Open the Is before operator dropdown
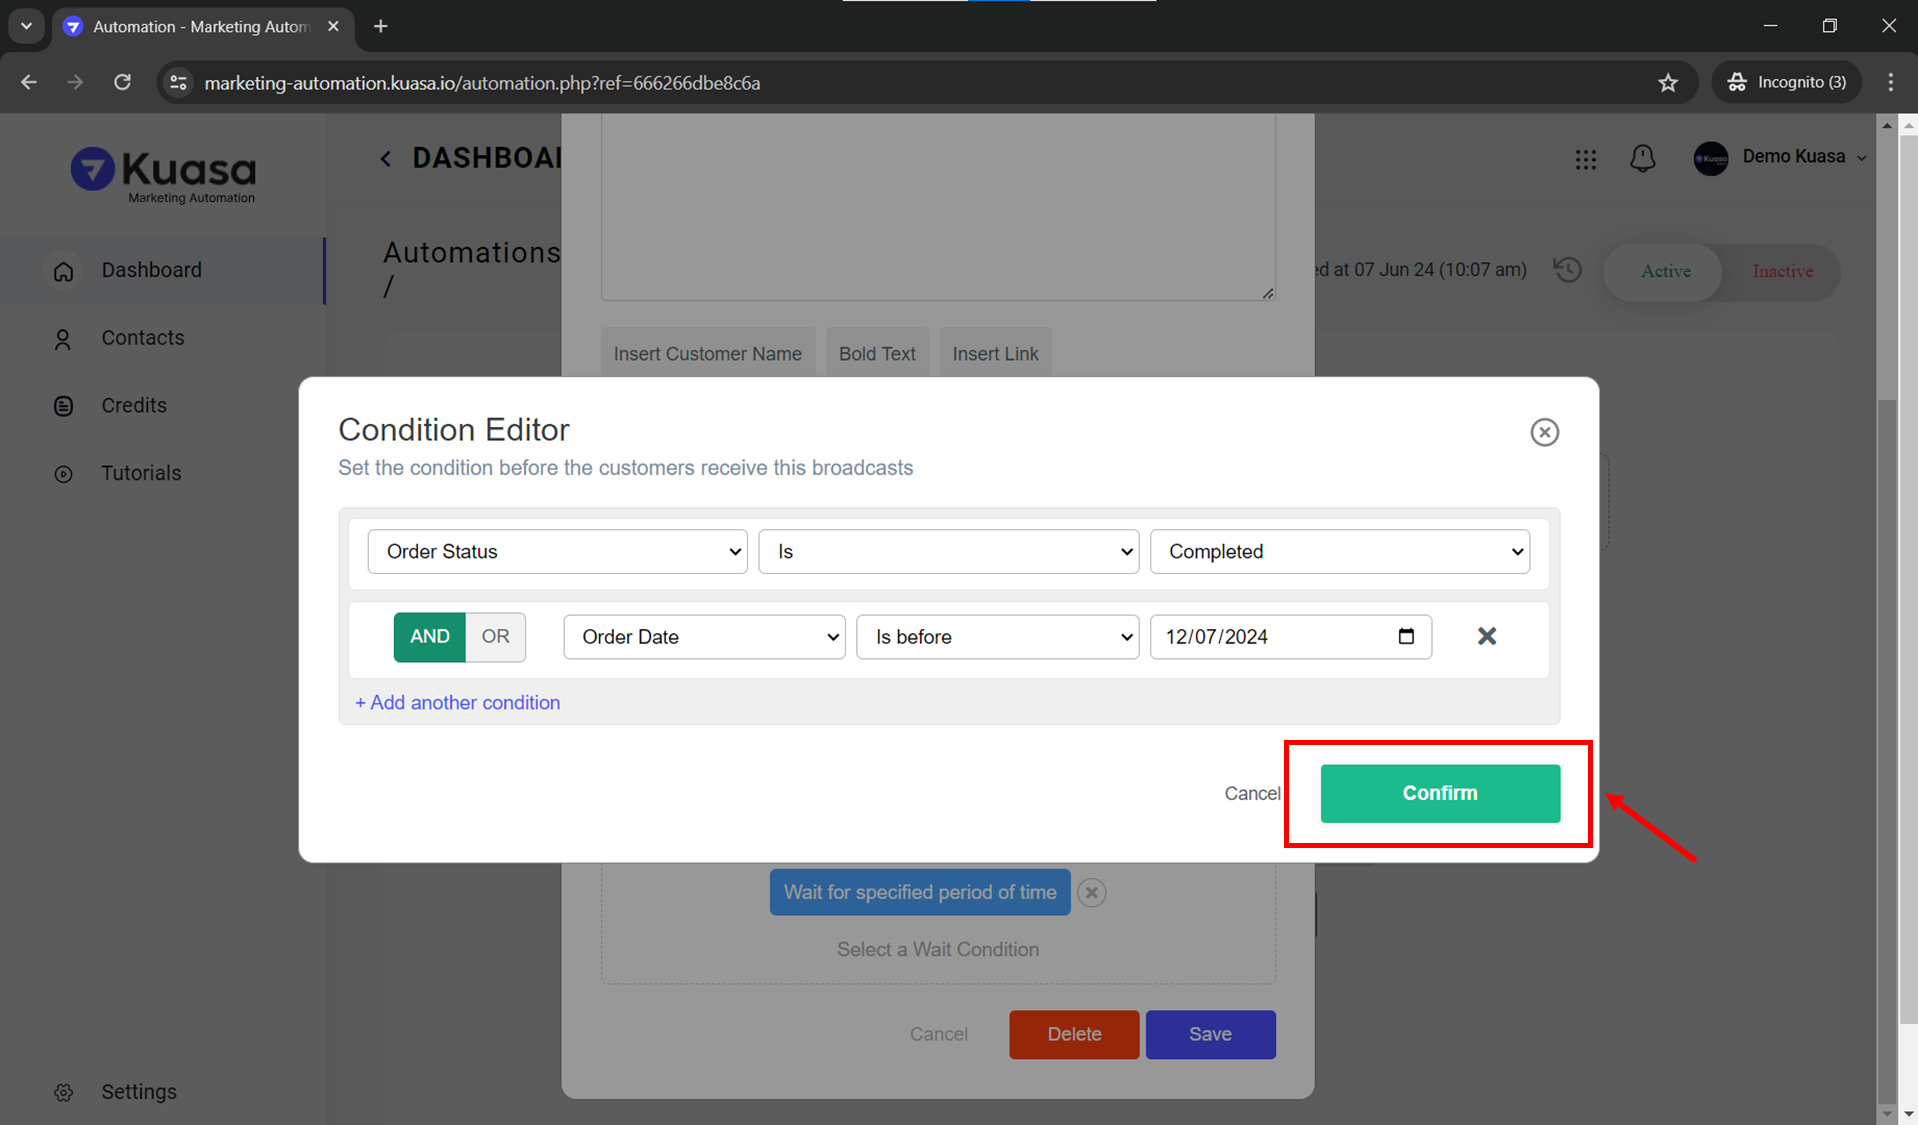Image resolution: width=1918 pixels, height=1125 pixels. 997,637
